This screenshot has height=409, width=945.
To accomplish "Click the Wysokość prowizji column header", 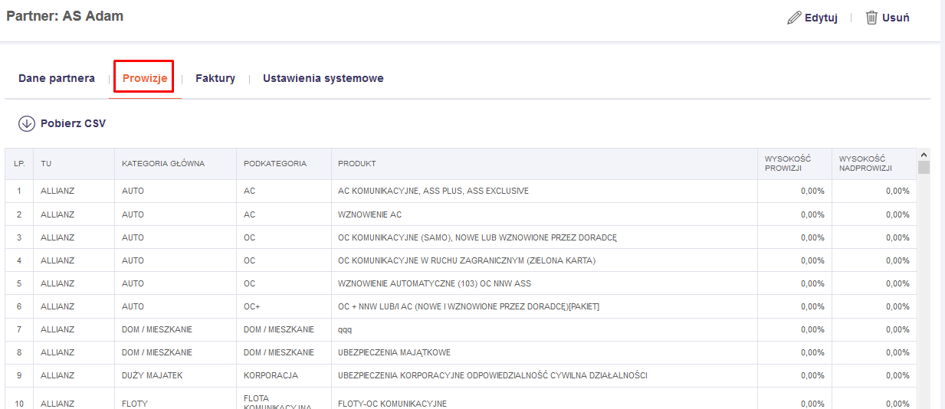I will [x=788, y=164].
